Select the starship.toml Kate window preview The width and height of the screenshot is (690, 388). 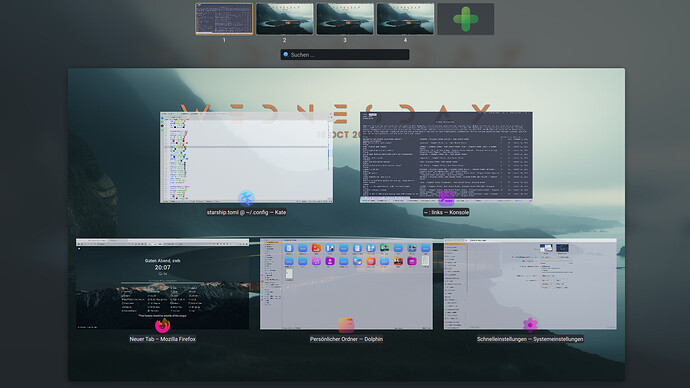click(x=246, y=157)
